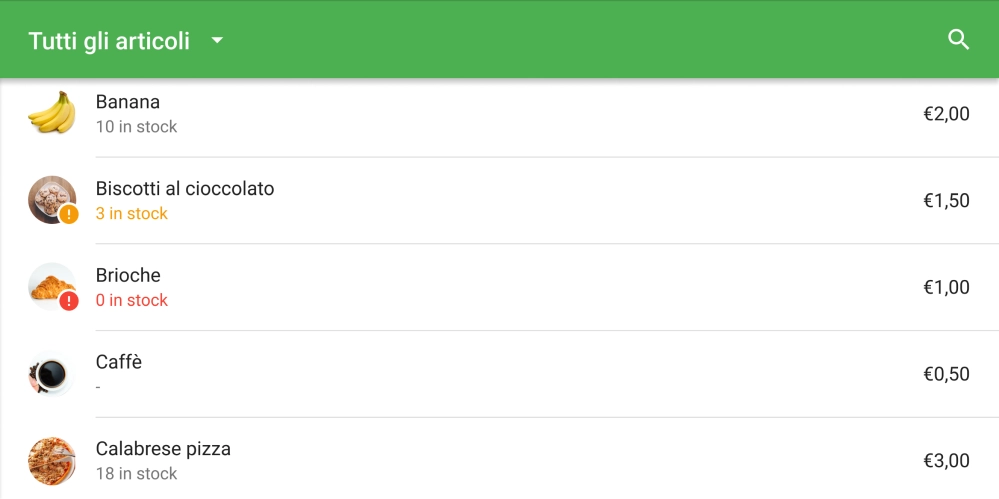The height and width of the screenshot is (499, 999).
Task: Click the Calabrese pizza thumbnail
Action: (52, 461)
